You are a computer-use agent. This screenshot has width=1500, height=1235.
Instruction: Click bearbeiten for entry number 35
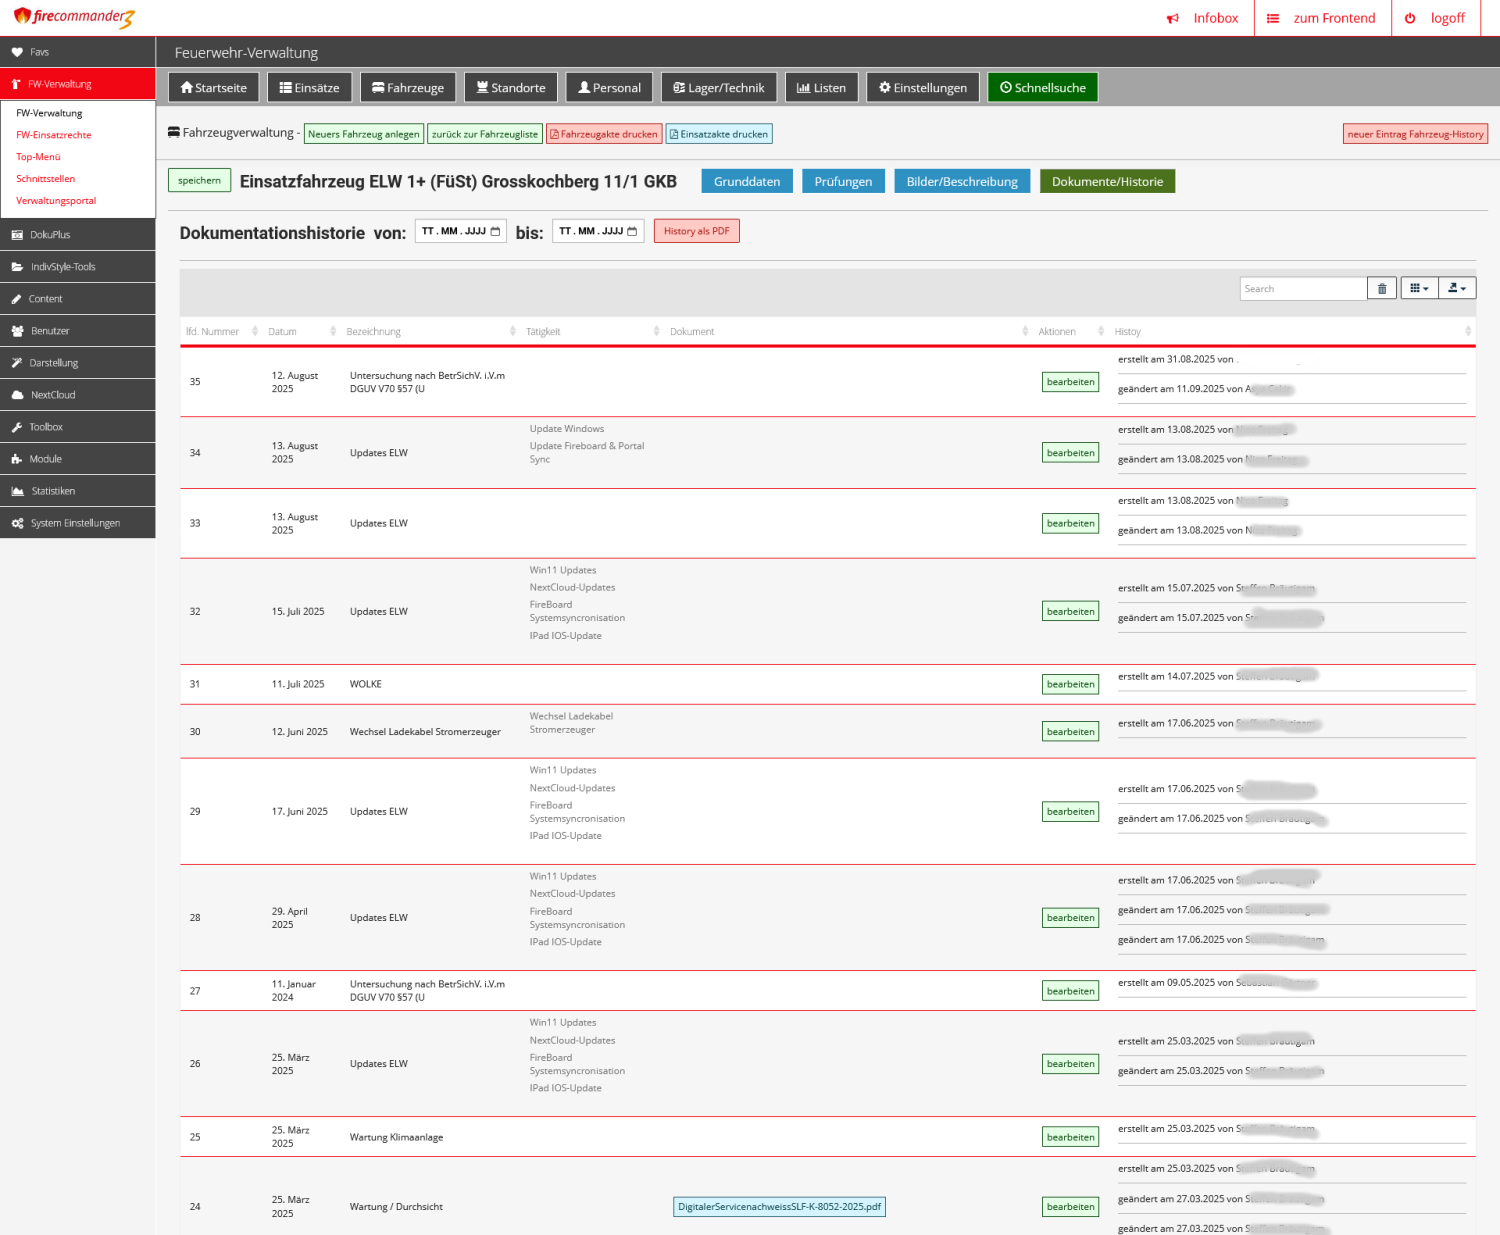pyautogui.click(x=1070, y=382)
